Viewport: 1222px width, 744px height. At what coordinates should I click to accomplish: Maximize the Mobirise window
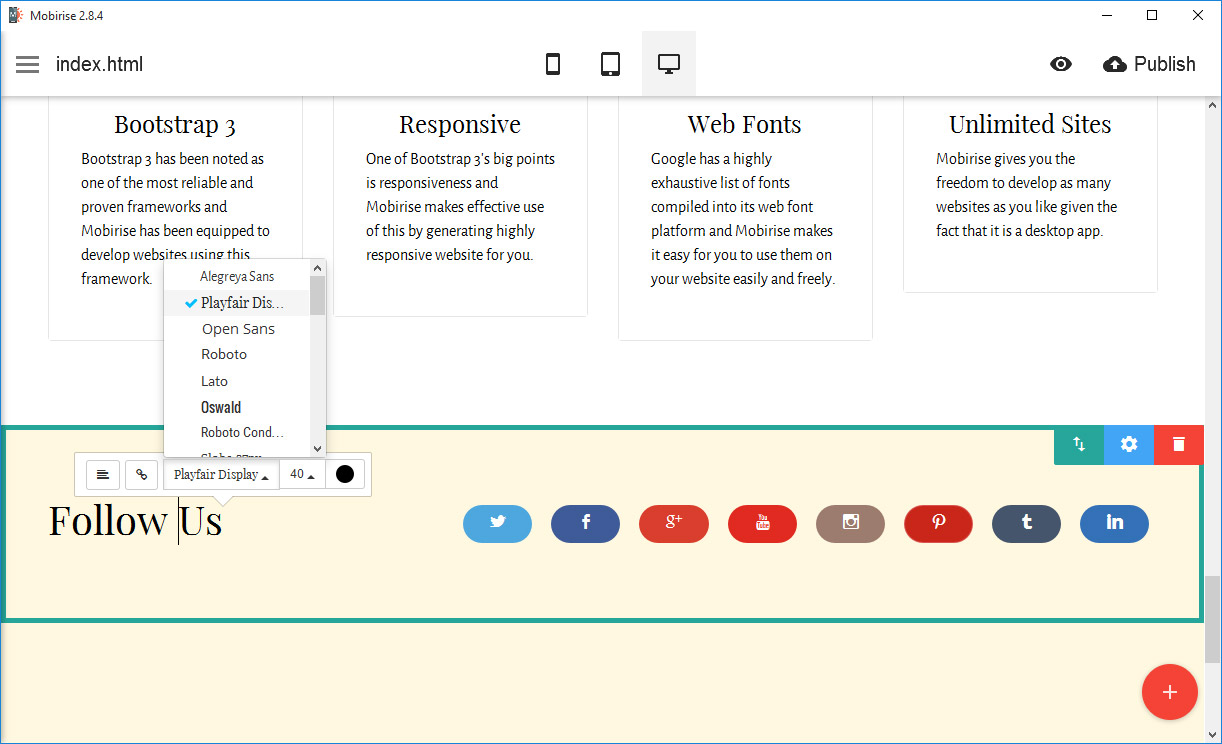(1152, 15)
